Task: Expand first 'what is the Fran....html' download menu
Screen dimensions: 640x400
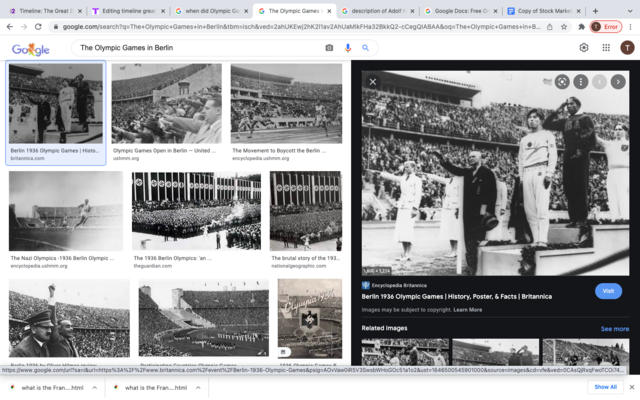Action: point(94,388)
